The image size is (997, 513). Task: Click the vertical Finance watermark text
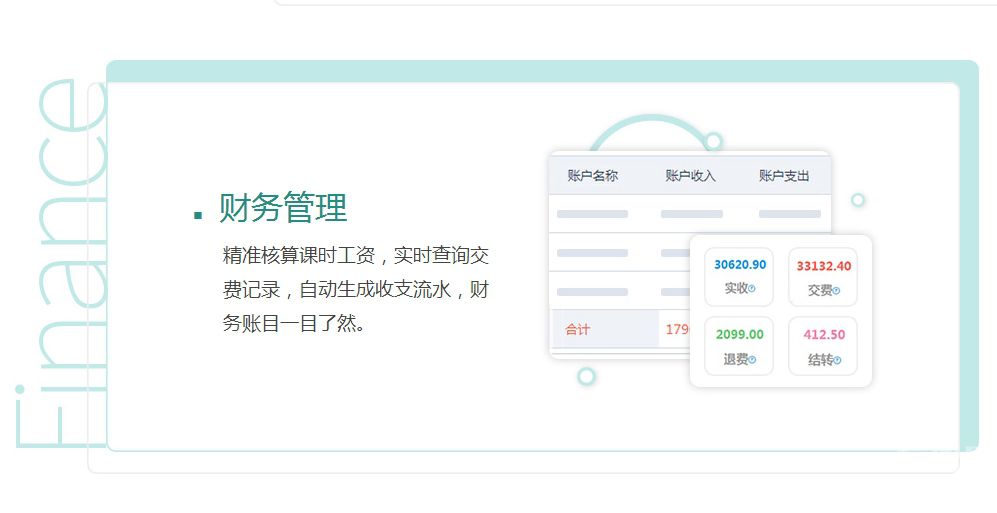pyautogui.click(x=55, y=265)
